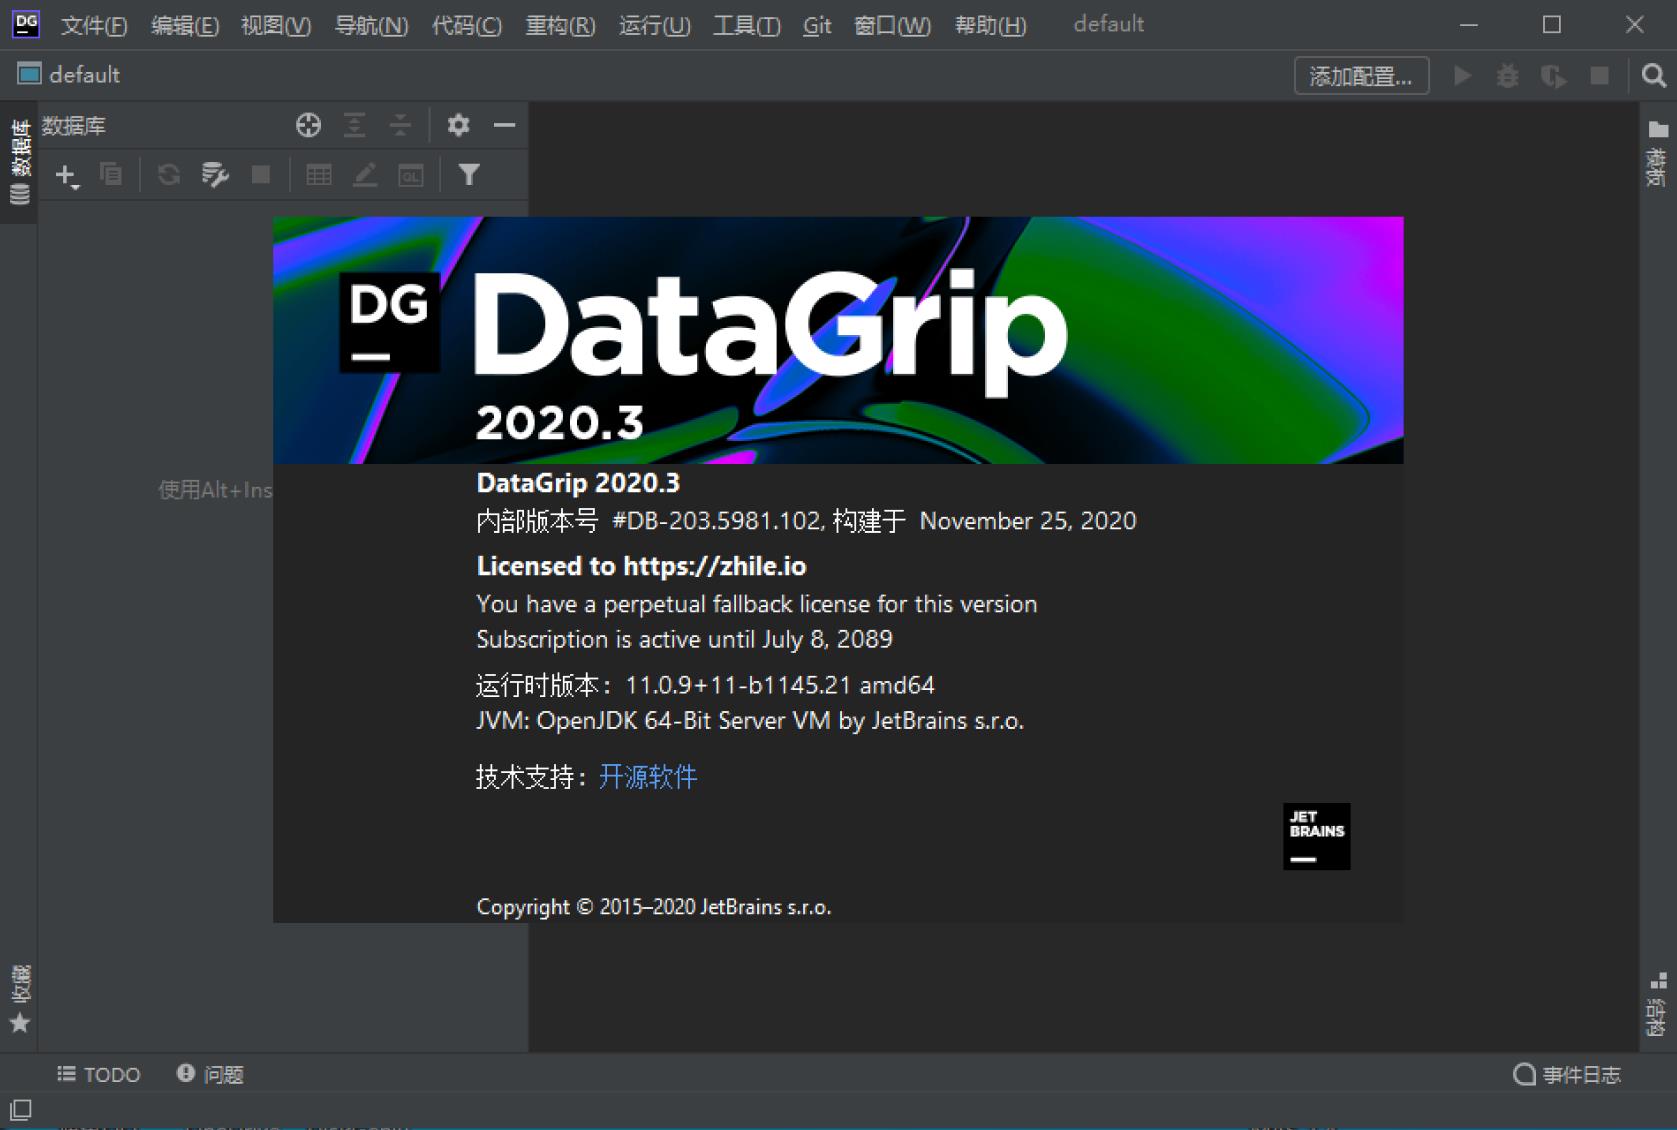Click the Expand All icon in 数据库 panel
Screen dimensions: 1677x1130
coord(354,125)
